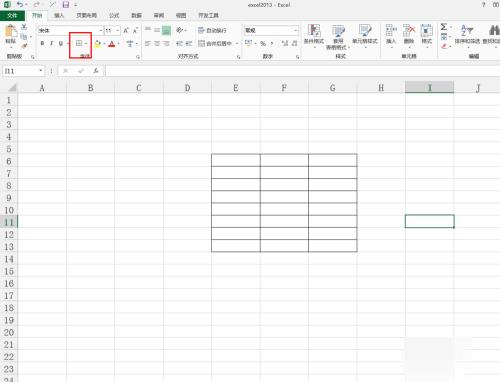Toggle Italic formatting

pyautogui.click(x=51, y=43)
